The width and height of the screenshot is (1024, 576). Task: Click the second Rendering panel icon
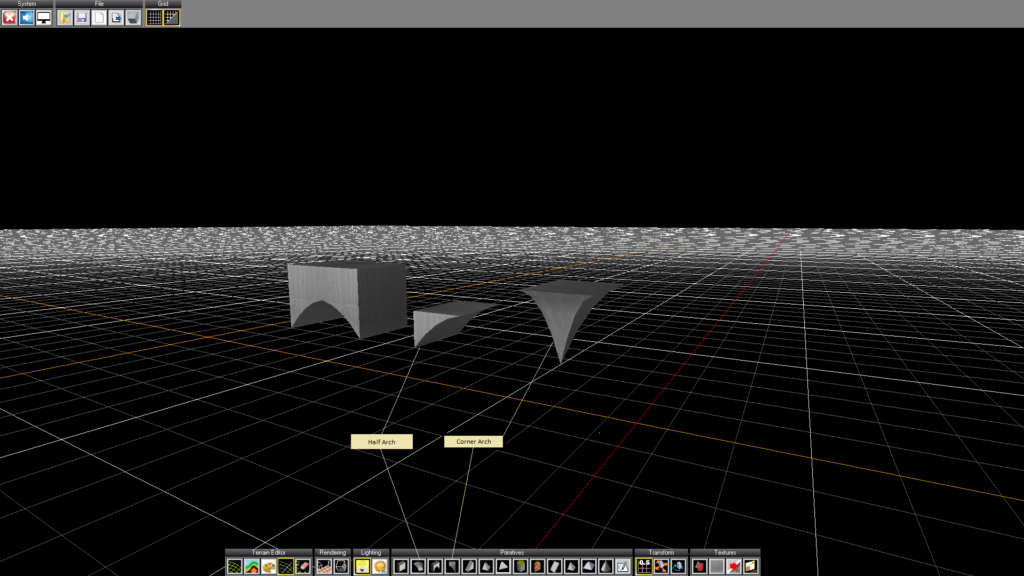pos(341,566)
